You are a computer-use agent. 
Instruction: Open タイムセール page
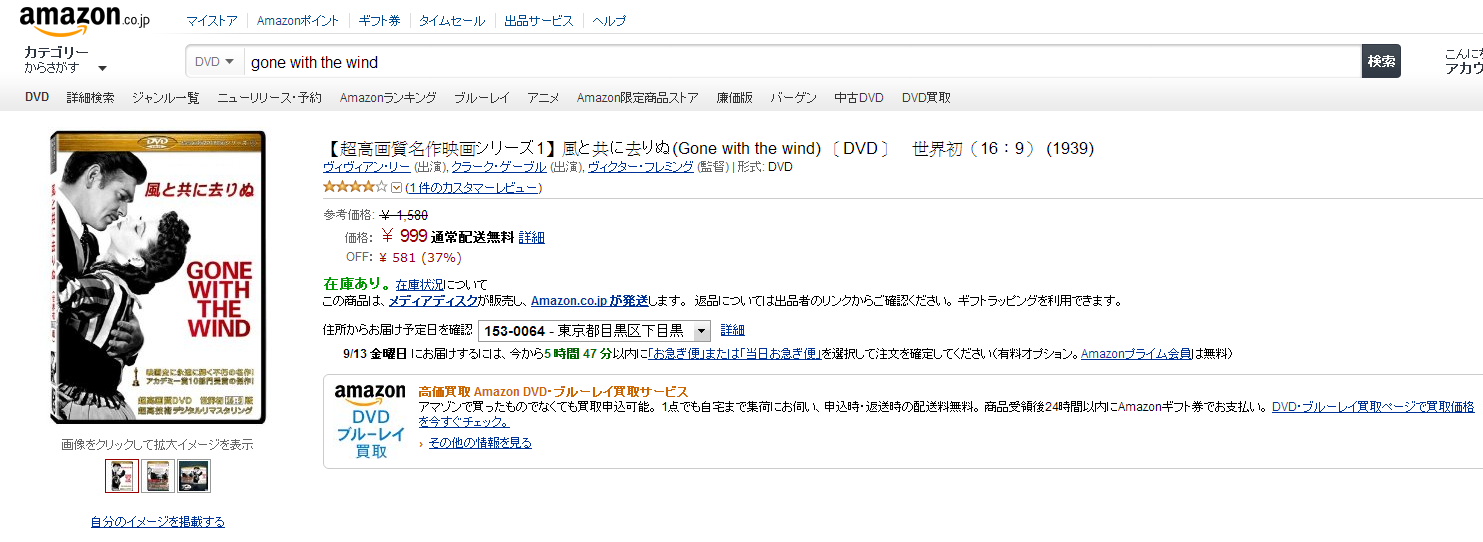click(x=452, y=21)
